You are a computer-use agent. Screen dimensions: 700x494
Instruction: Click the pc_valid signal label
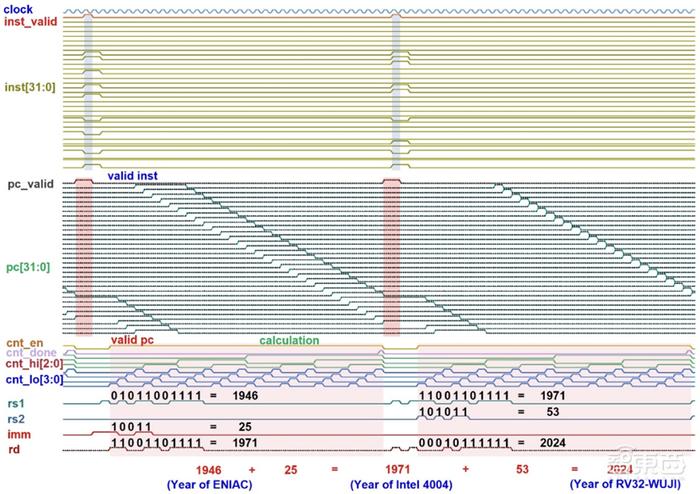31,184
